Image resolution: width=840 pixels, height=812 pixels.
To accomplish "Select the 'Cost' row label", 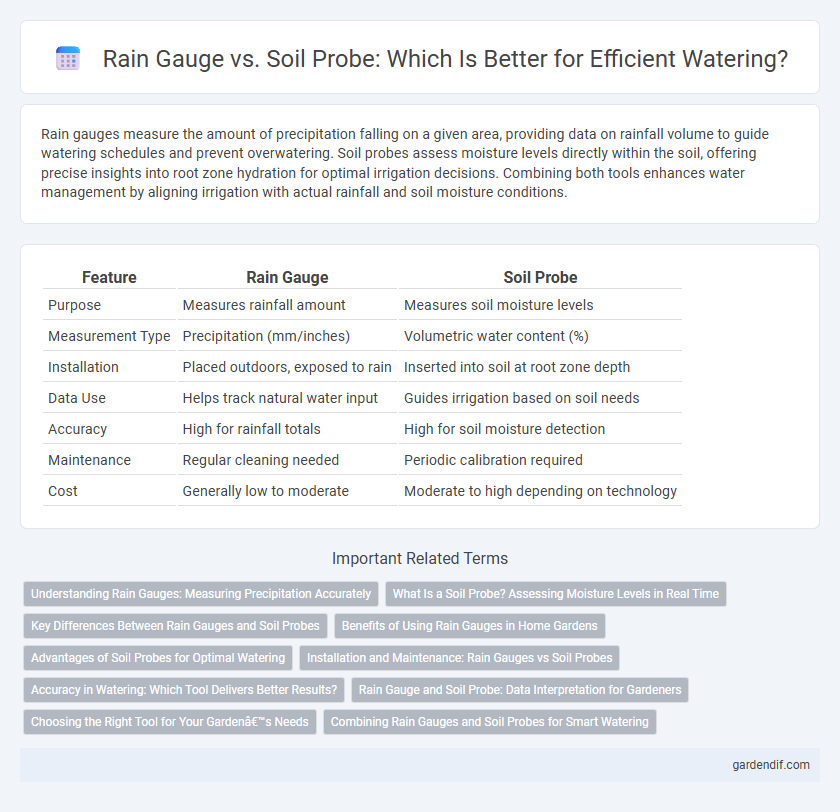I will click(x=63, y=491).
